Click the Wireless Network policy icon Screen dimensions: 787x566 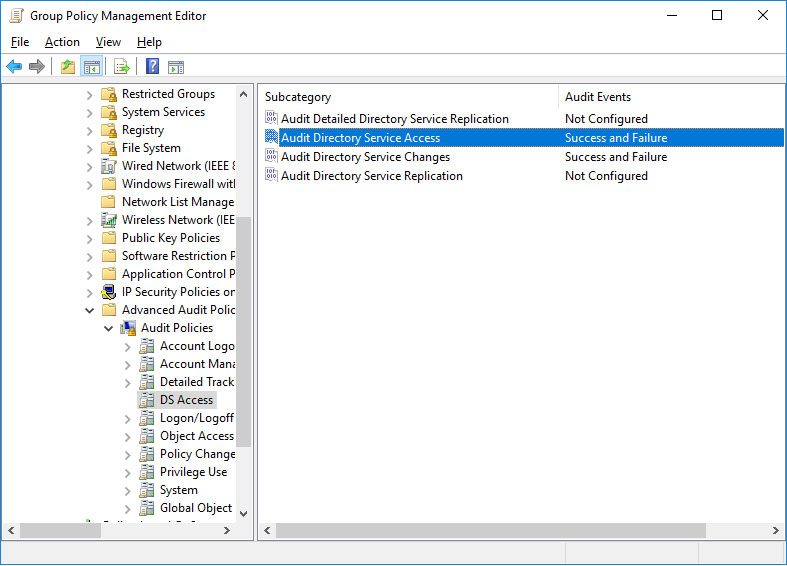click(109, 220)
